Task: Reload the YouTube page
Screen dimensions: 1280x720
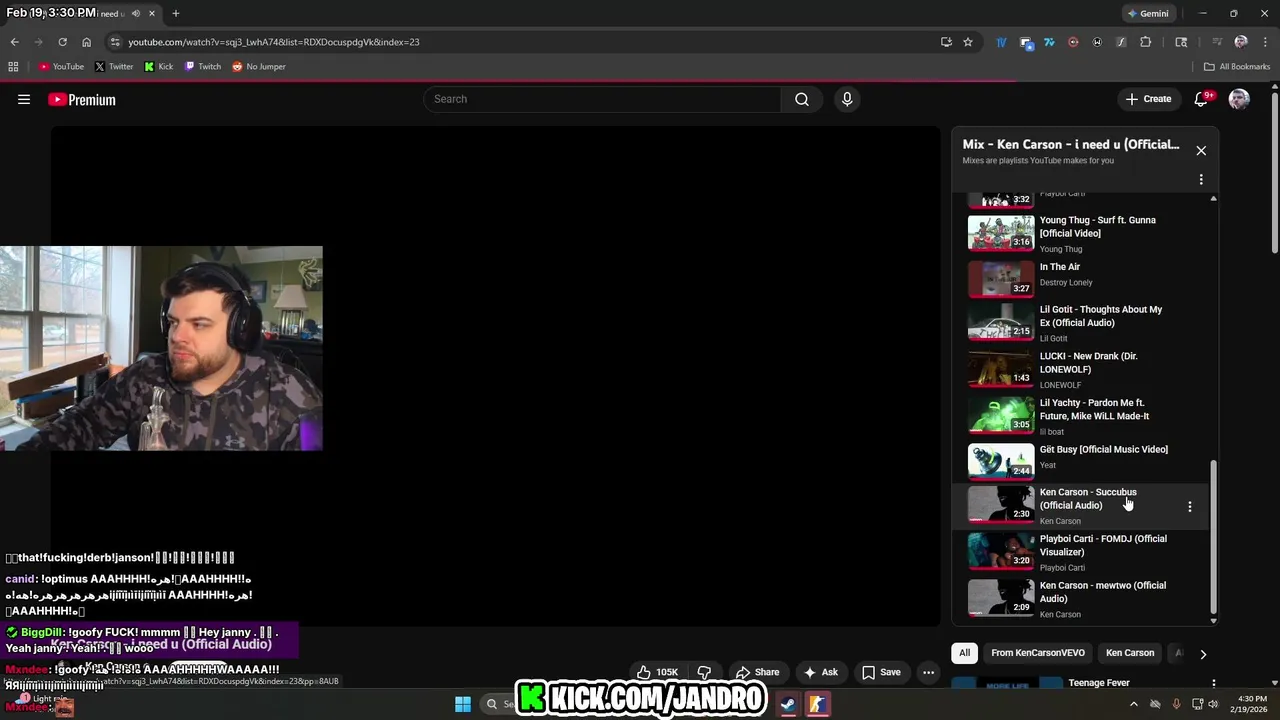Action: [x=62, y=42]
